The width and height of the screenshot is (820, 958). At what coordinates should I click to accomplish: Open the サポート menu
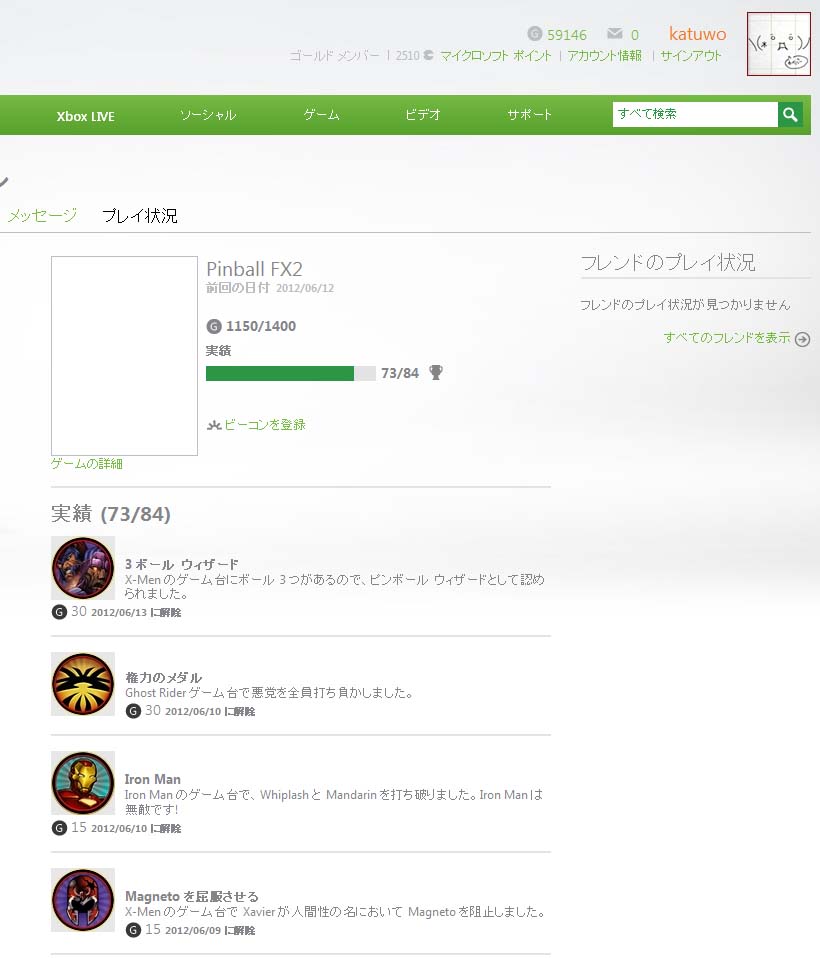pos(529,115)
